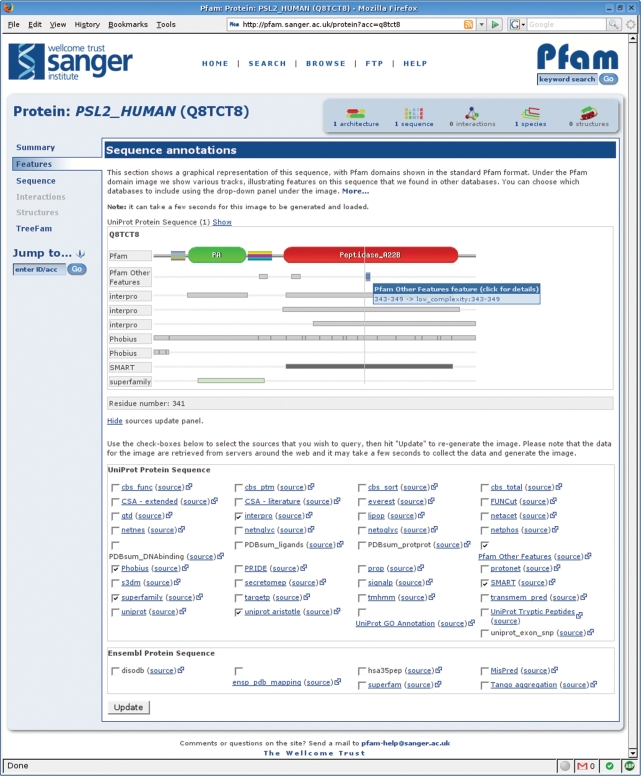This screenshot has width=641, height=776.
Task: Click the Jump to down-arrow icon
Action: pyautogui.click(x=81, y=254)
